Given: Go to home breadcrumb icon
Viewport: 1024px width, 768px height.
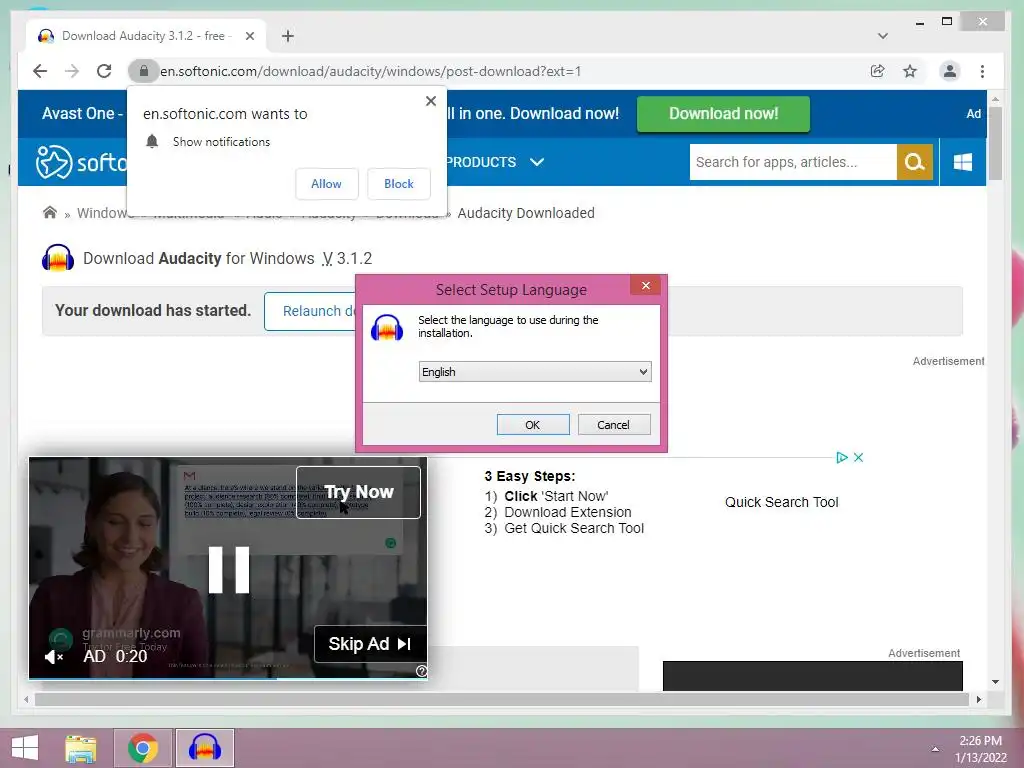Looking at the screenshot, I should coord(50,212).
